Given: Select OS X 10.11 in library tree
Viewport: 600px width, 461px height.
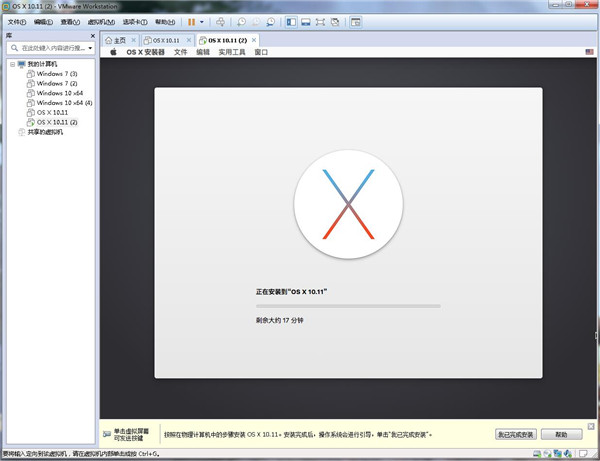Looking at the screenshot, I should (x=52, y=112).
